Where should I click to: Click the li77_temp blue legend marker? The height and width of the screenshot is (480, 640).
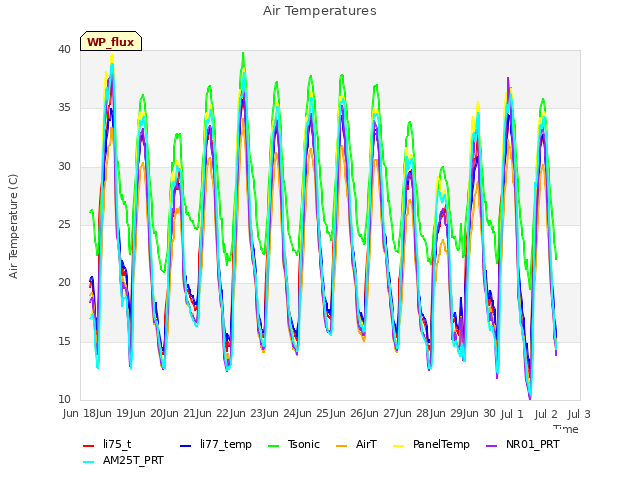pyautogui.click(x=186, y=446)
